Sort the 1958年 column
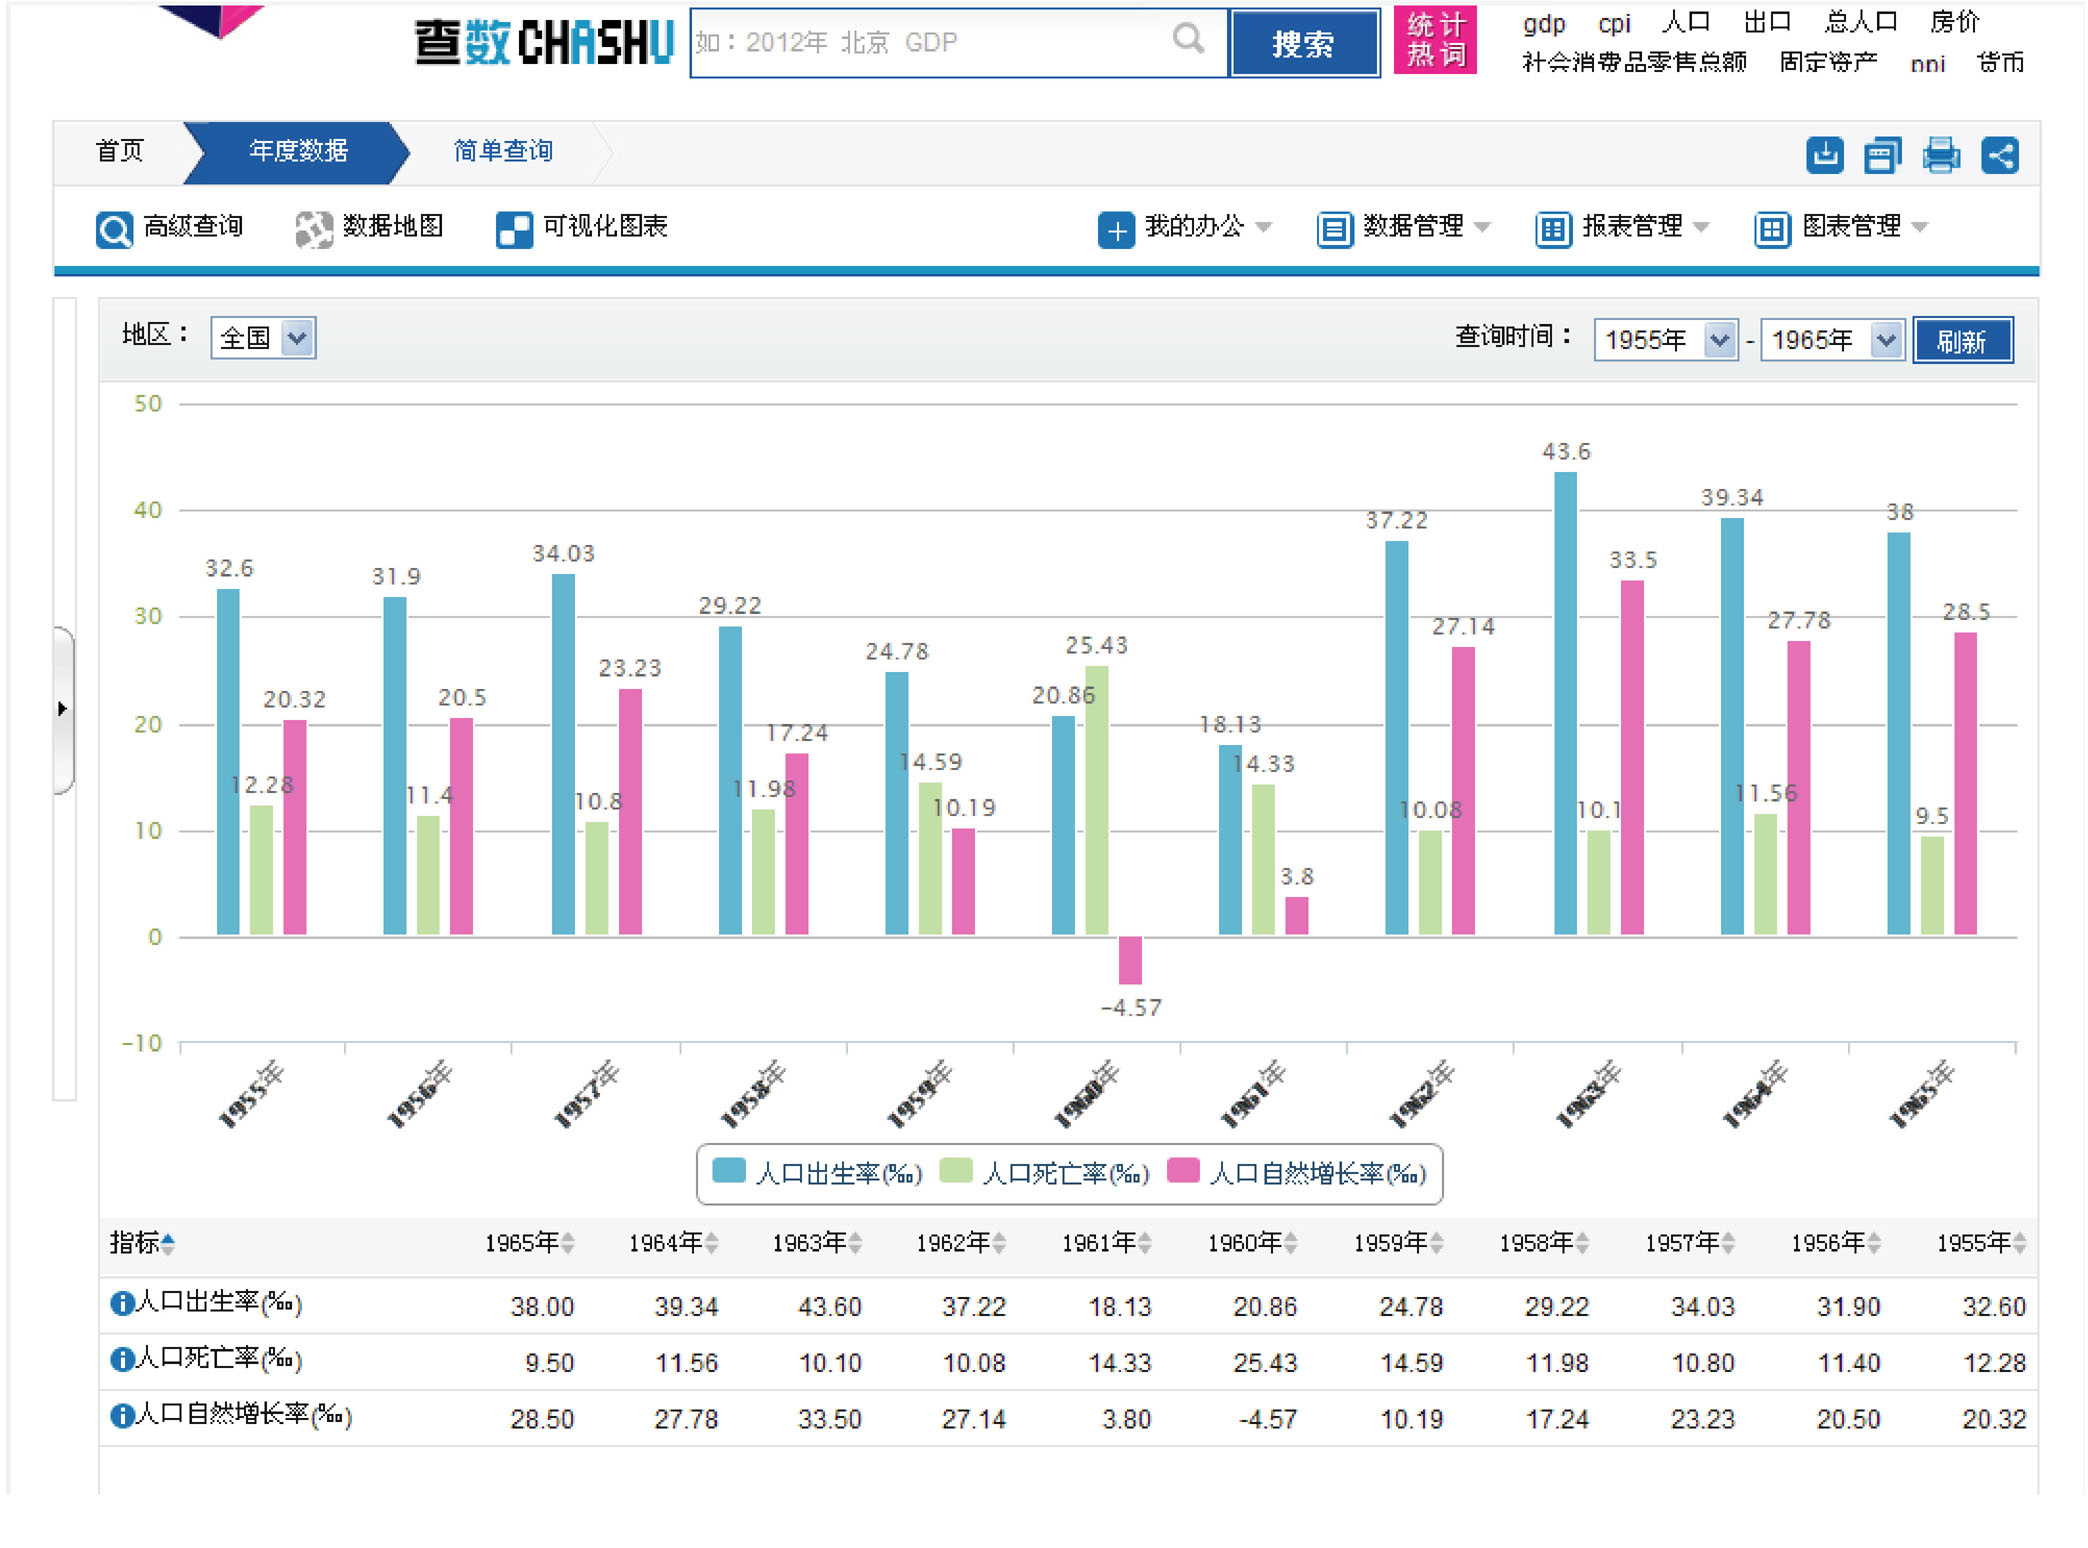The height and width of the screenshot is (1548, 2088). [x=1583, y=1243]
